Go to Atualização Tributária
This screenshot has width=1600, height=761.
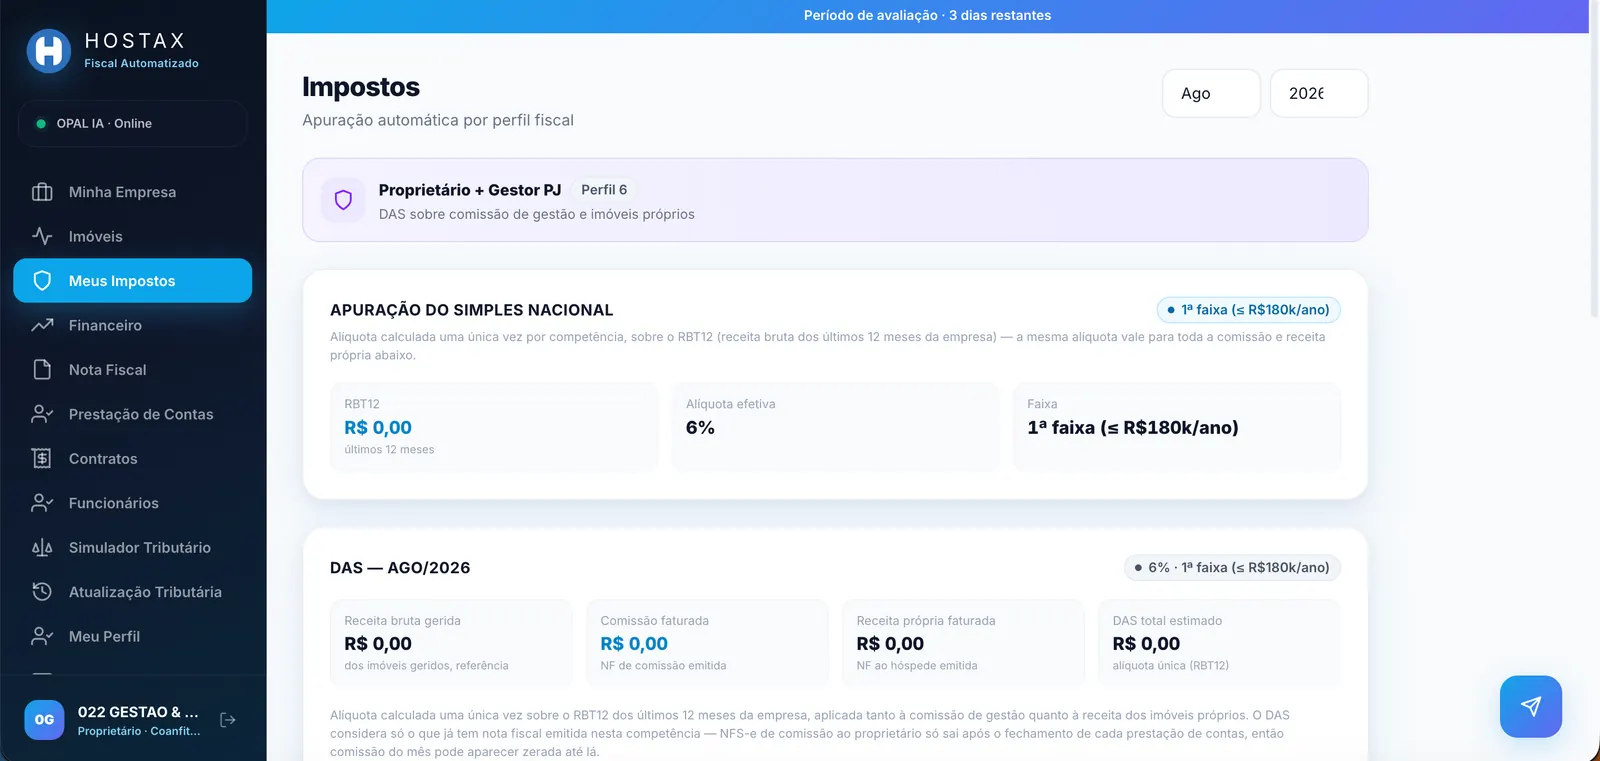(132, 592)
